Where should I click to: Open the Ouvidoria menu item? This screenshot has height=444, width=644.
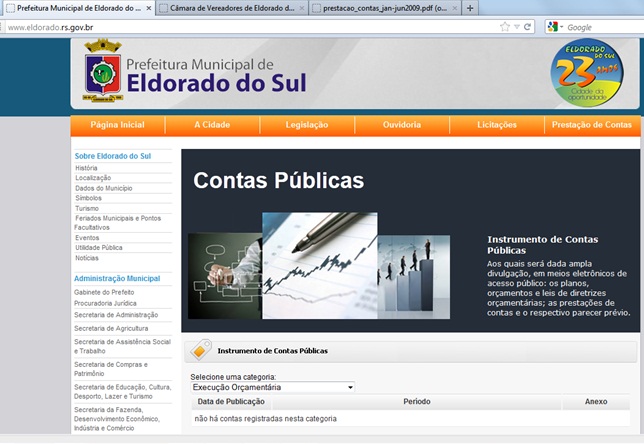pos(402,125)
